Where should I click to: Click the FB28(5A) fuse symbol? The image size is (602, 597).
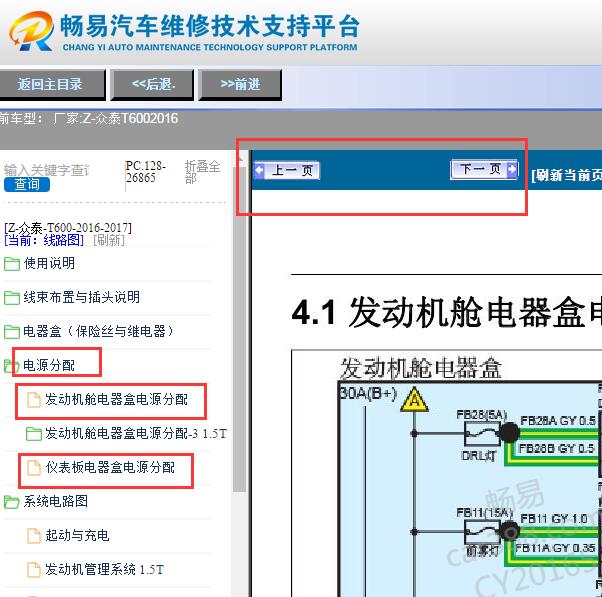click(x=482, y=433)
